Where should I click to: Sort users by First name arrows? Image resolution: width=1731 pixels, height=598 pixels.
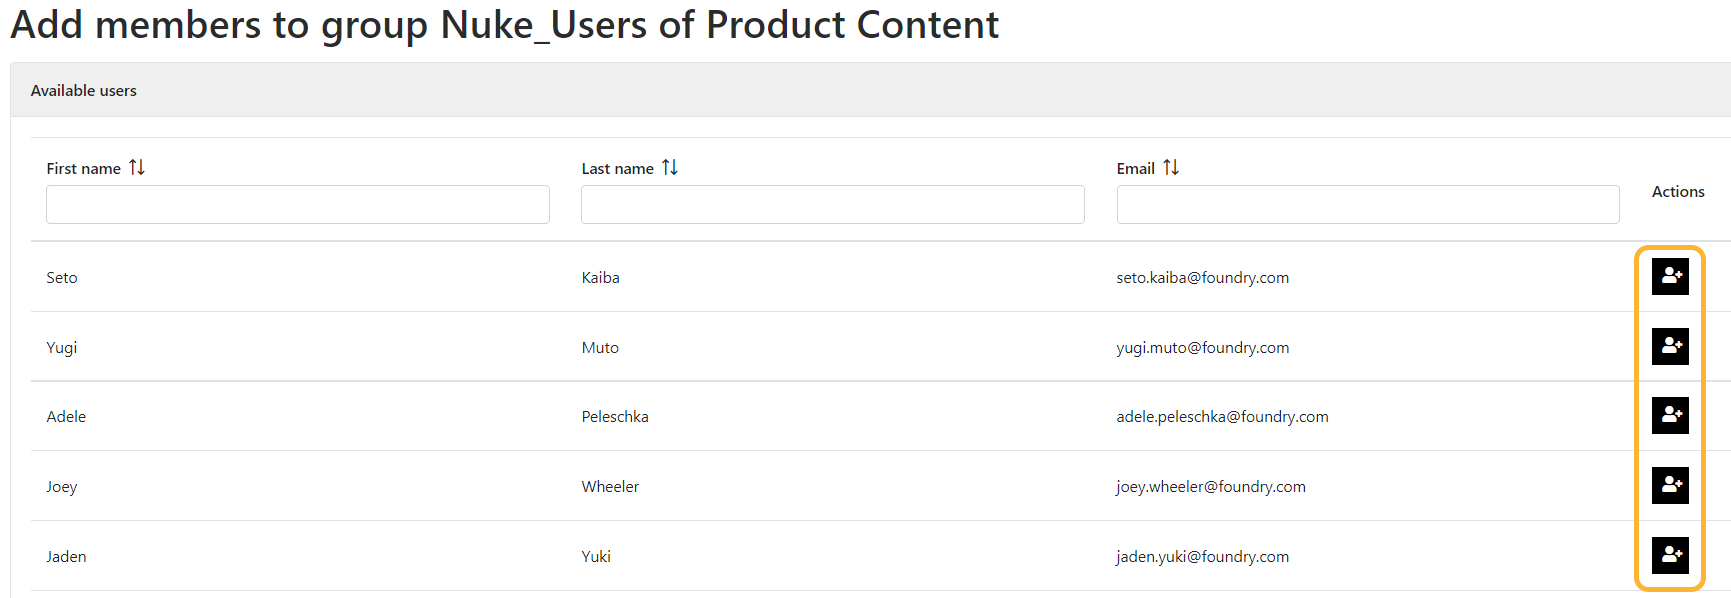point(137,167)
